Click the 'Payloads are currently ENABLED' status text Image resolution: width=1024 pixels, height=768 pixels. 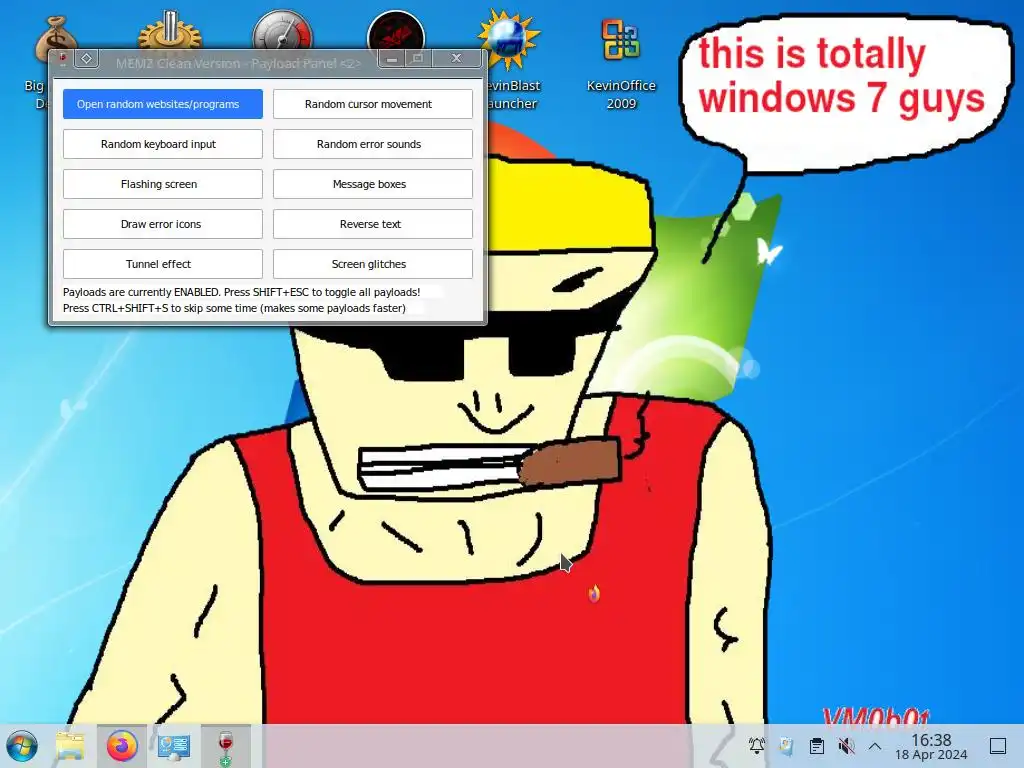pyautogui.click(x=242, y=292)
